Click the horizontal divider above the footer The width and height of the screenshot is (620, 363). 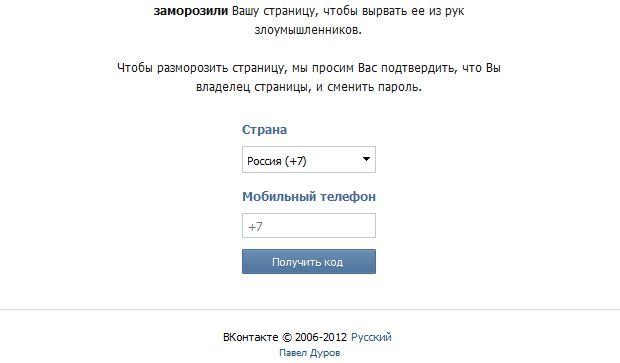point(310,310)
